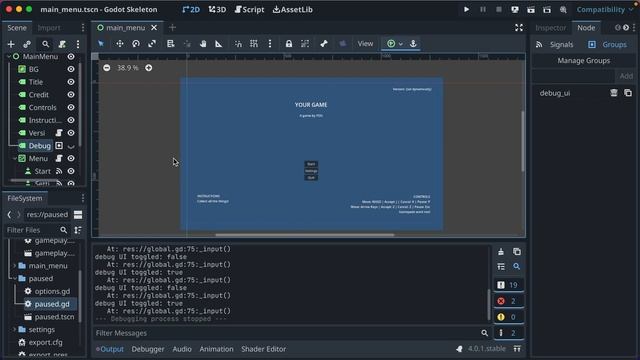Hide the Title node

click(71, 82)
